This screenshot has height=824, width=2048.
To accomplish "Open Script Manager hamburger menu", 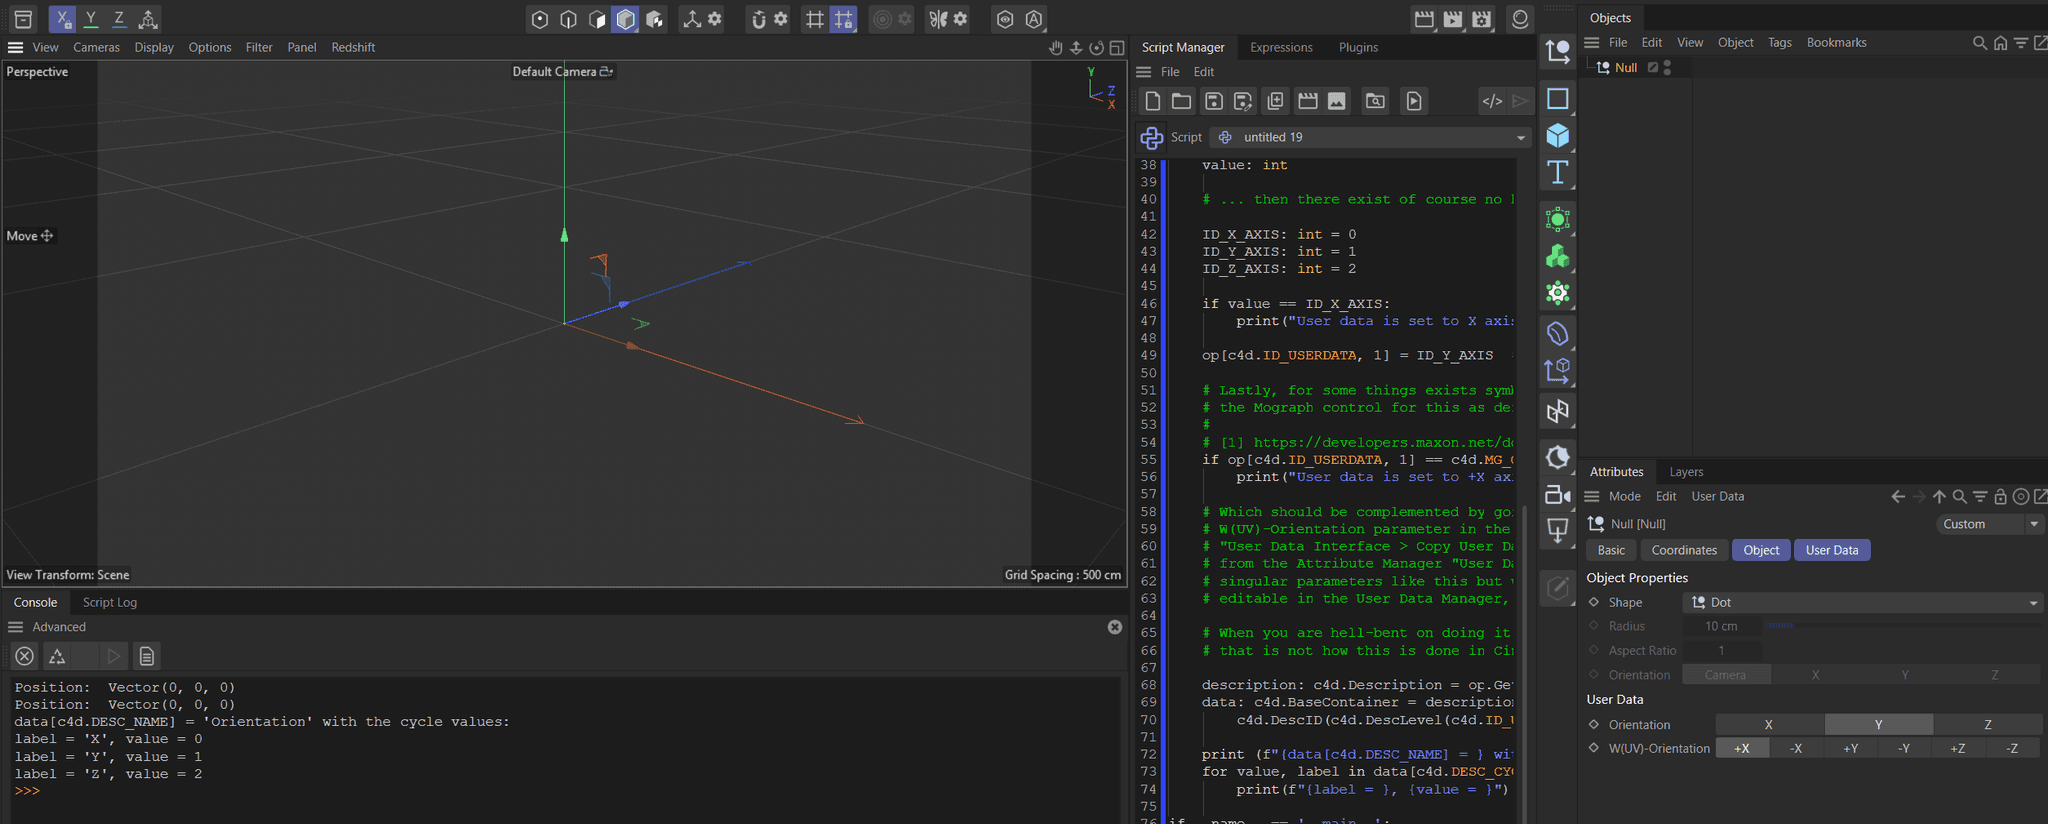I will click(1144, 72).
